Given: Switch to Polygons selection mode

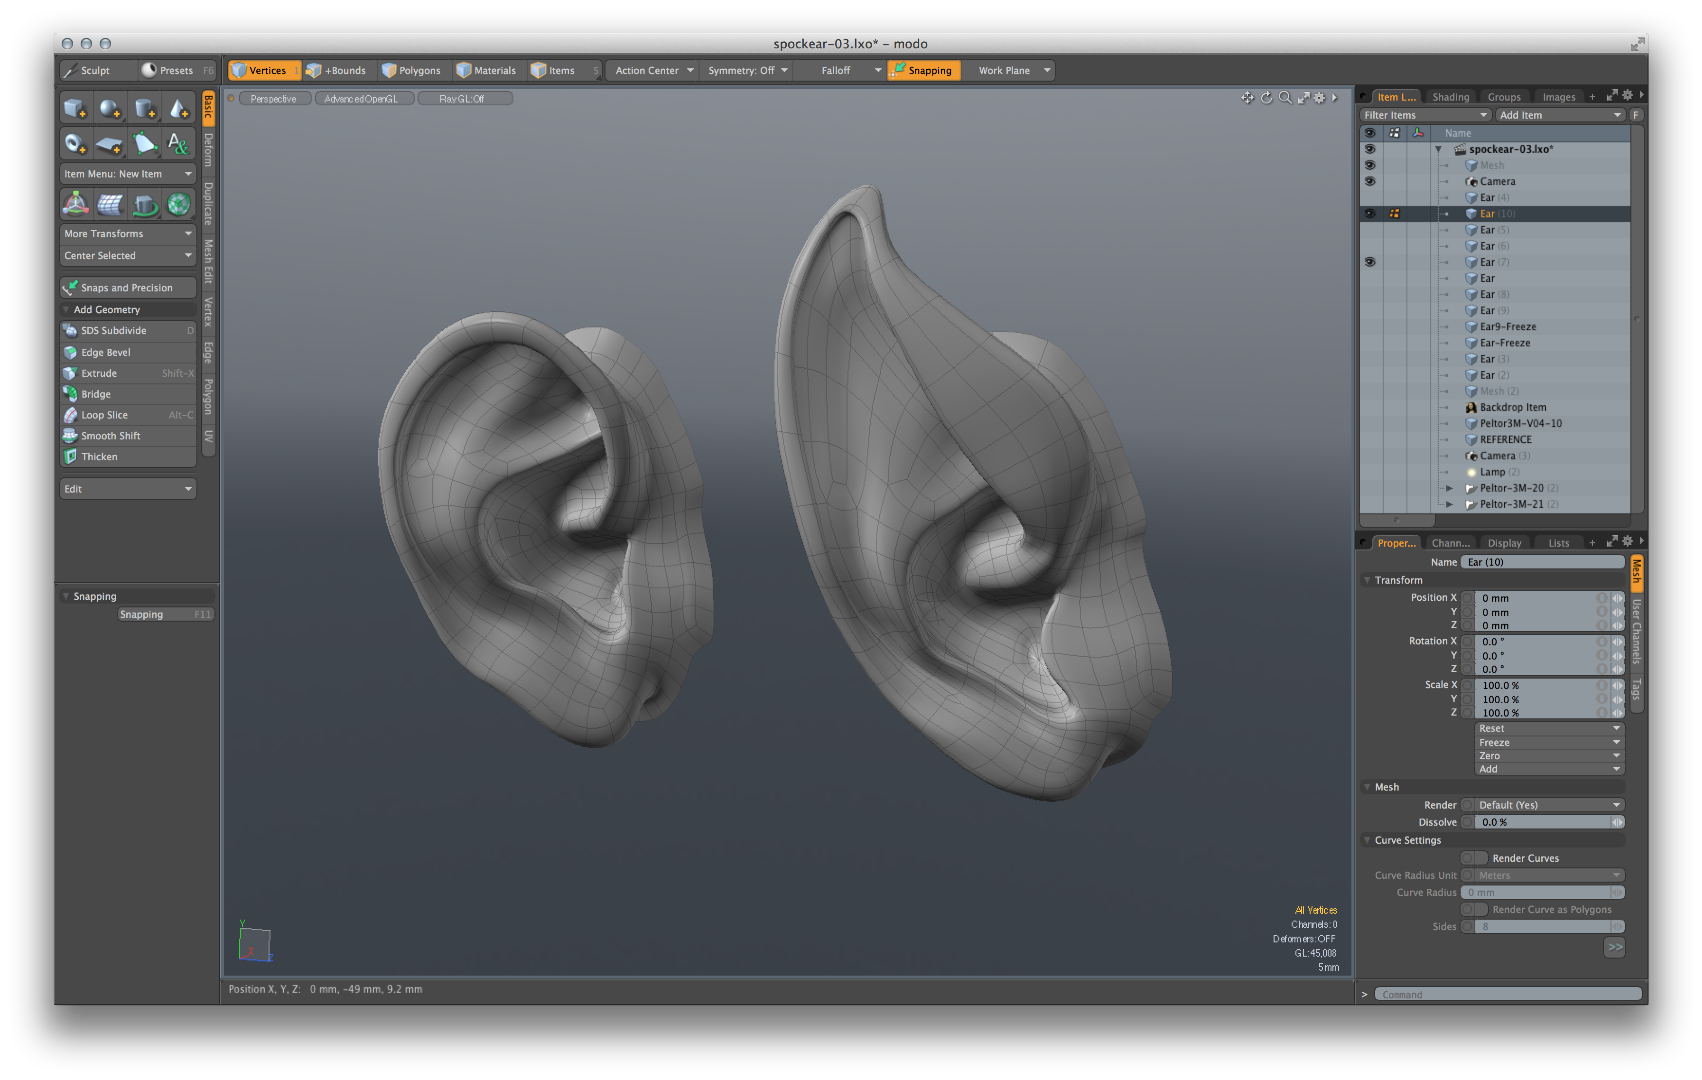Looking at the screenshot, I should [412, 71].
